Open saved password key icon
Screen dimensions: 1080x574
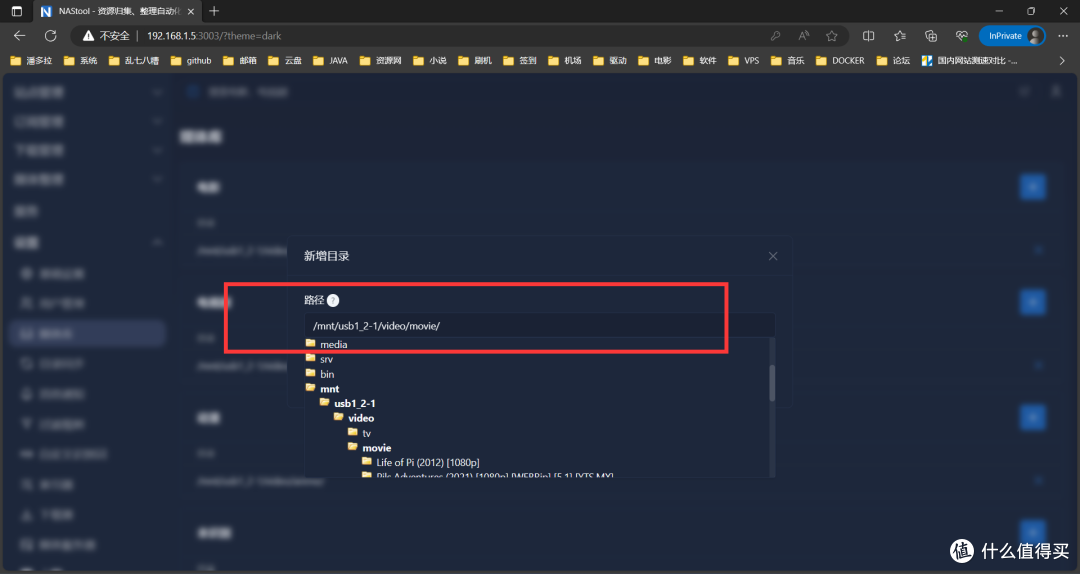775,36
